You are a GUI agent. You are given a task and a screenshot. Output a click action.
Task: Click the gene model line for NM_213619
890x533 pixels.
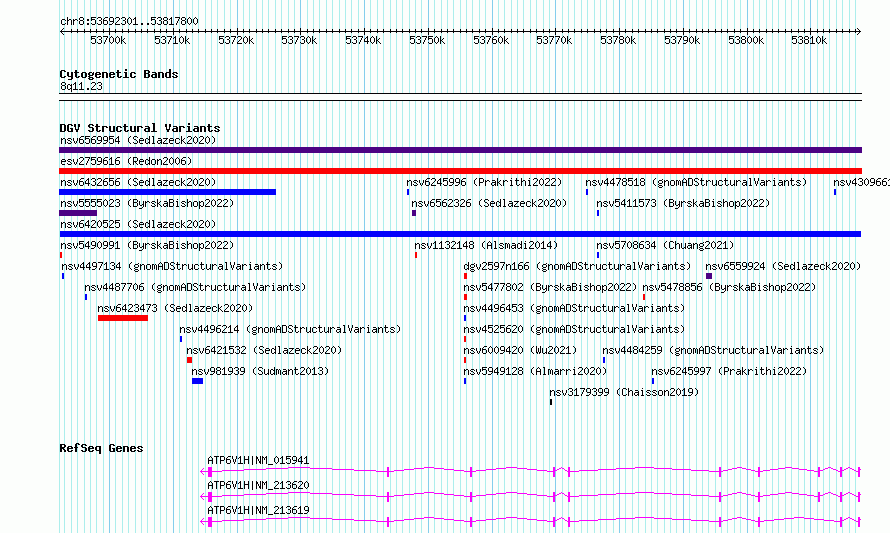click(x=531, y=521)
